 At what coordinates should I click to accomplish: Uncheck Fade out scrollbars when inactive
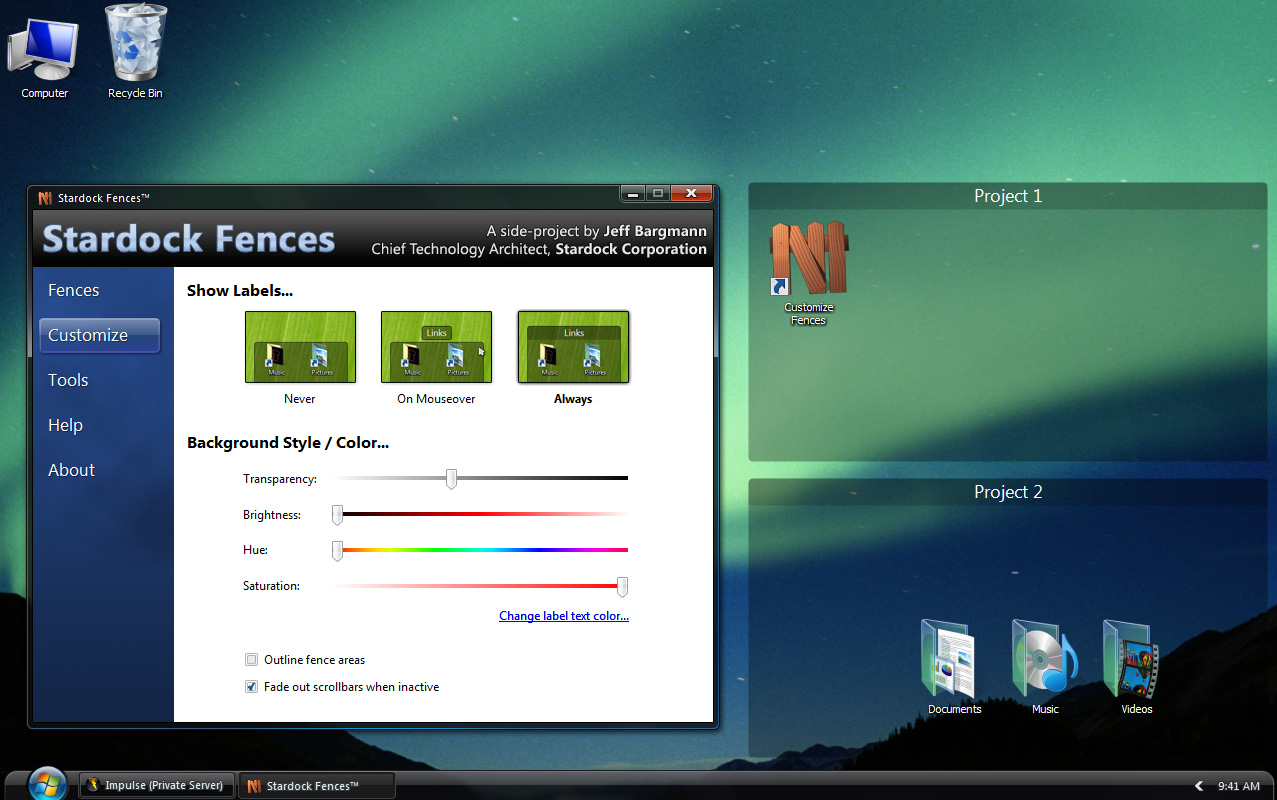251,687
